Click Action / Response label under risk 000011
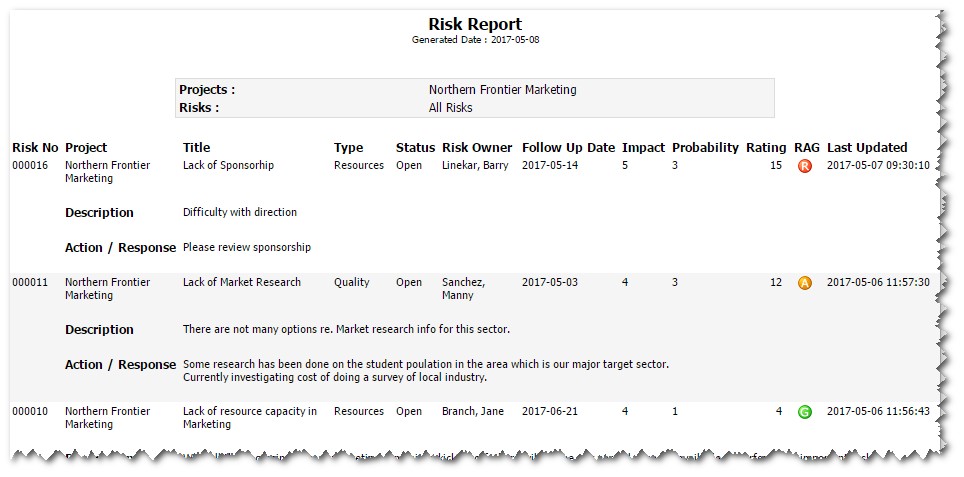Viewport: 964px width, 477px height. tap(120, 365)
